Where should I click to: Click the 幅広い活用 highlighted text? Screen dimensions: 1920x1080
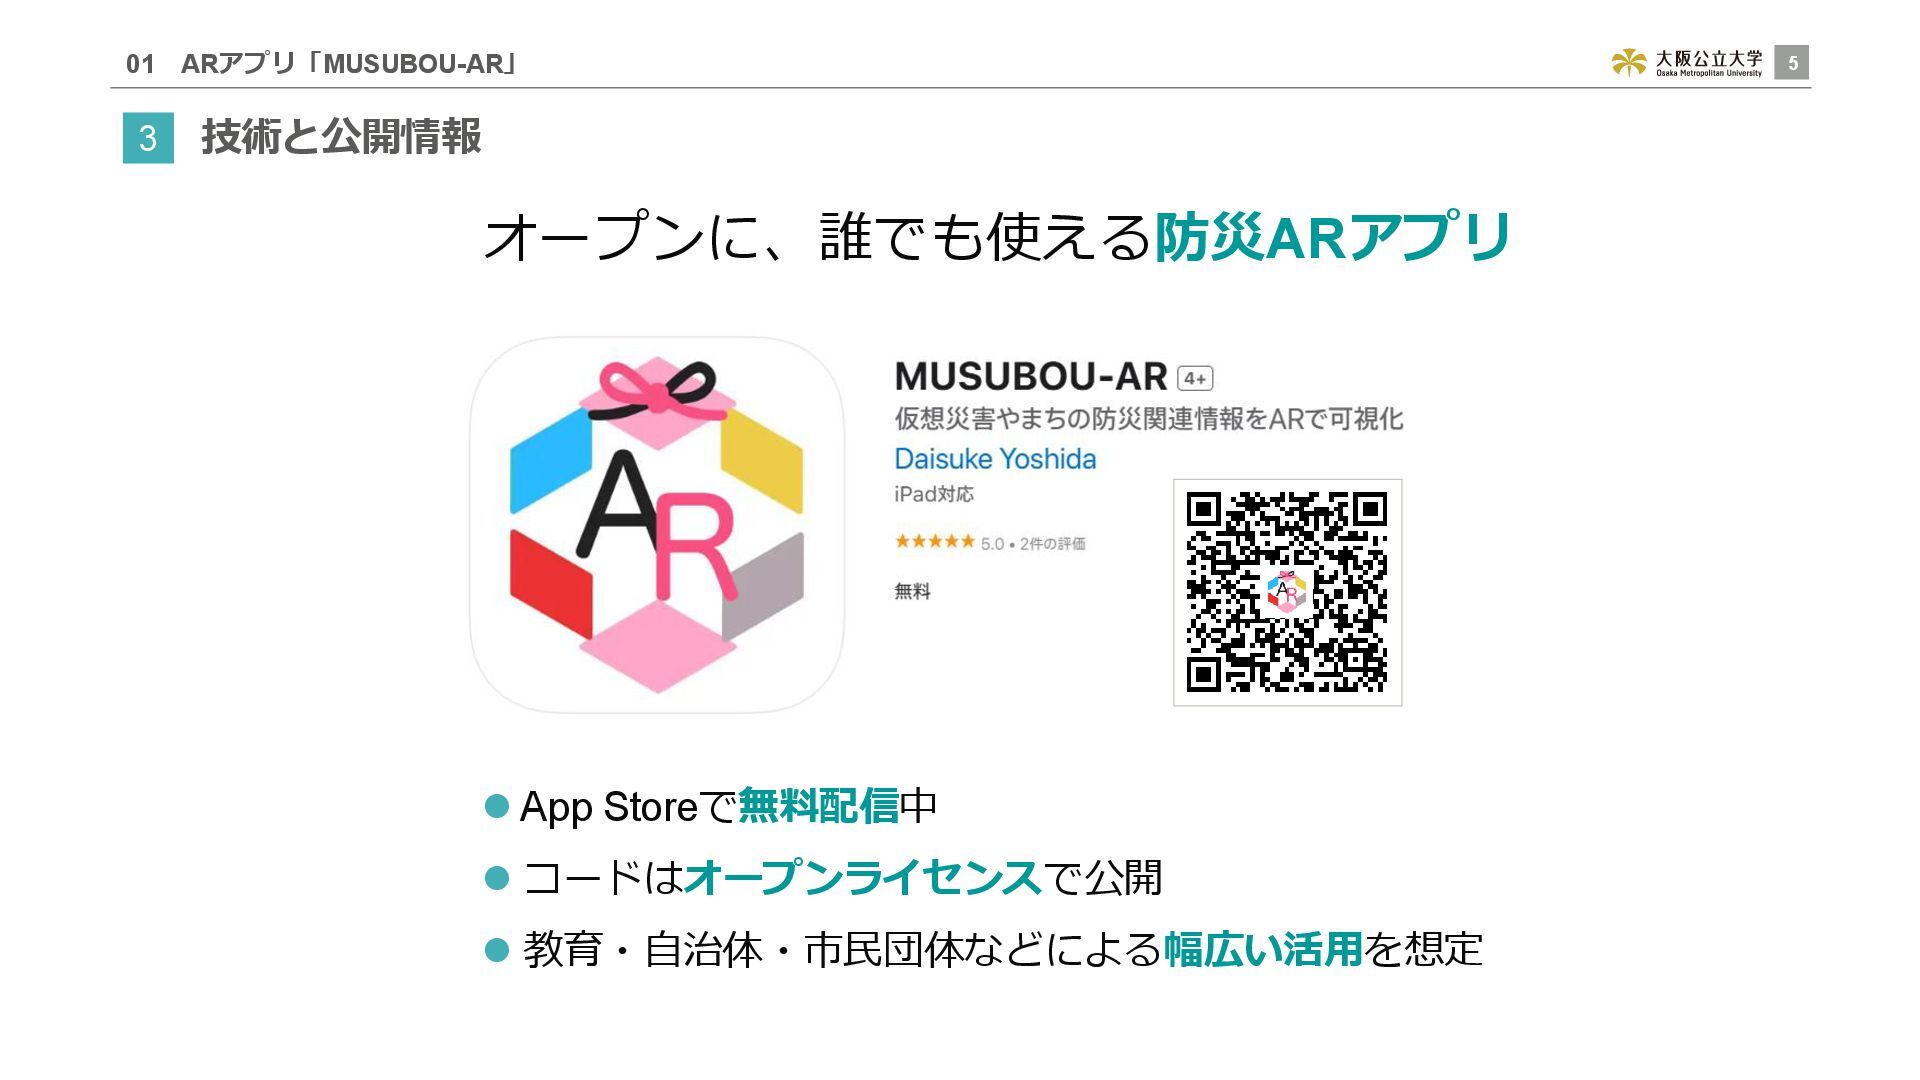tap(1263, 949)
